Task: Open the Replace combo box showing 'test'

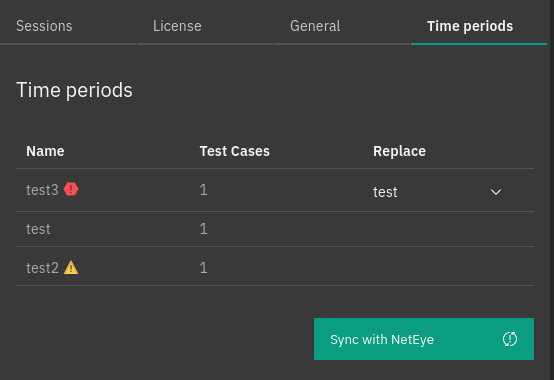Action: coord(438,192)
